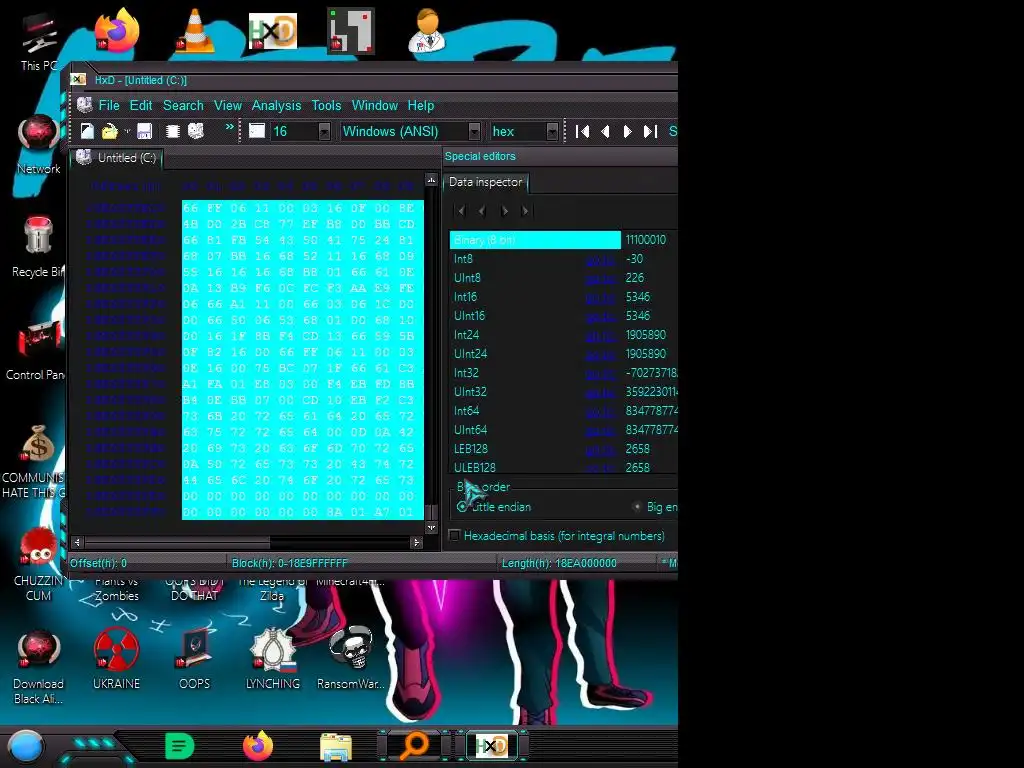Click the columns layout icon before 16
The image size is (1024, 768).
(x=257, y=131)
